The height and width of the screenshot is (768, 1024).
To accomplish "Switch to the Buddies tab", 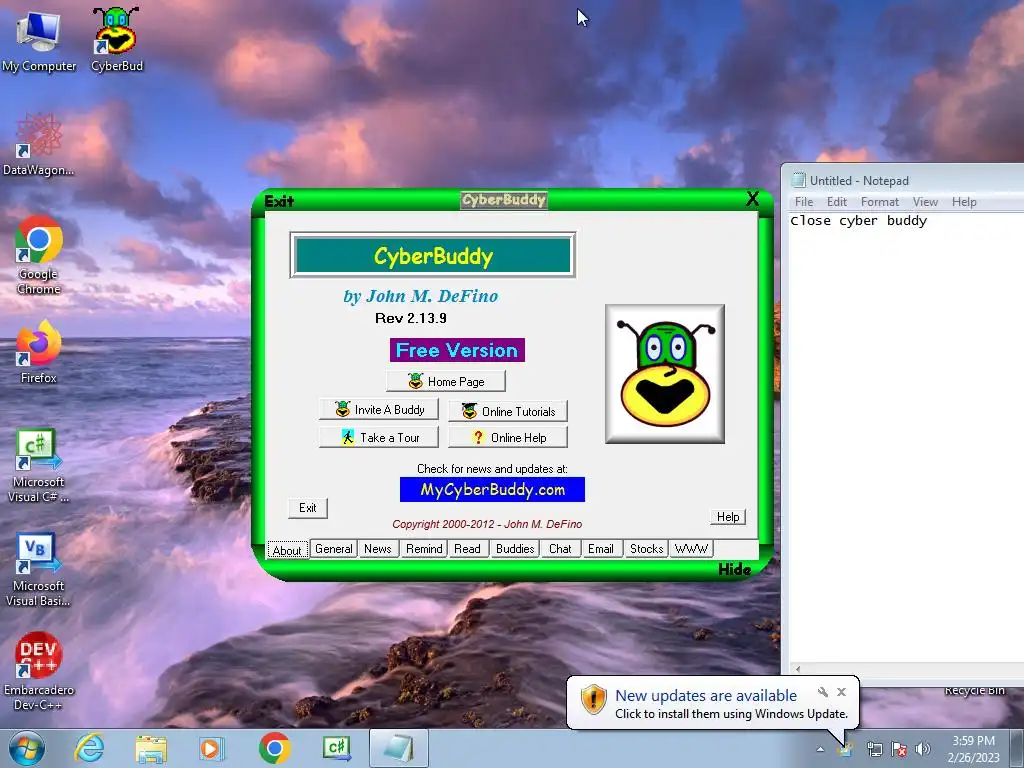I will [x=515, y=549].
